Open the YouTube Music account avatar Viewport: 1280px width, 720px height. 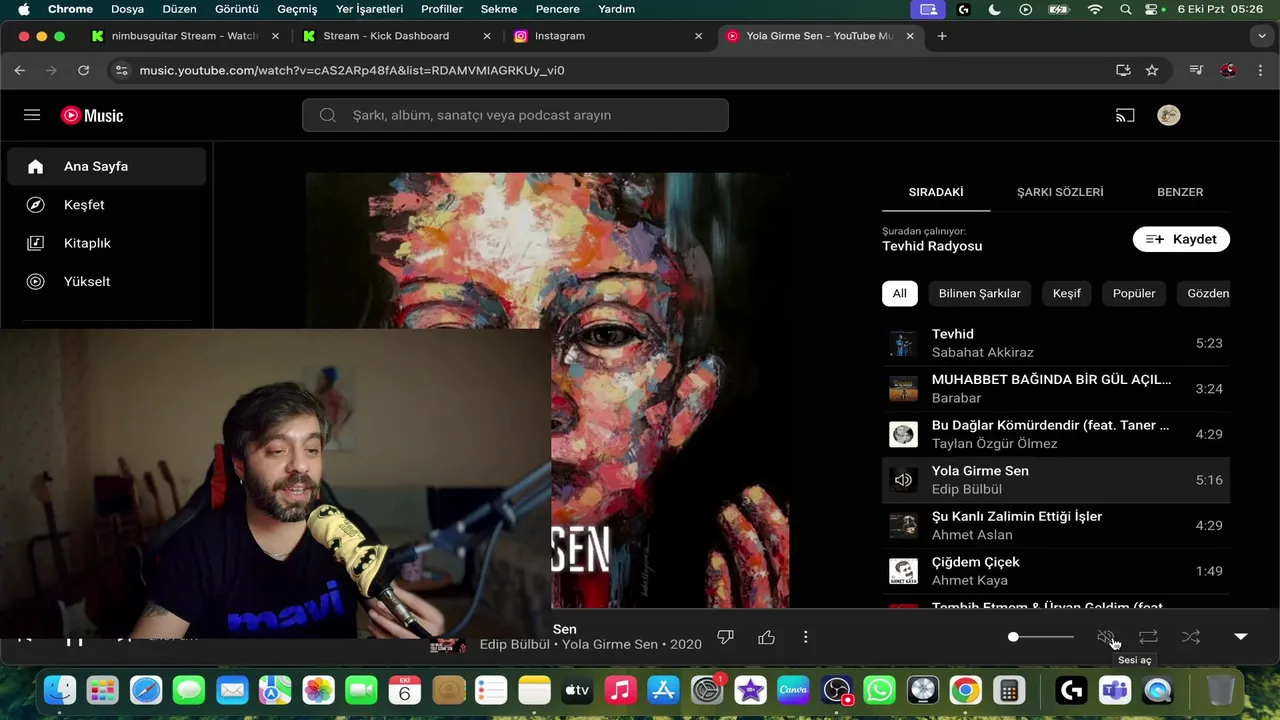[x=1168, y=115]
